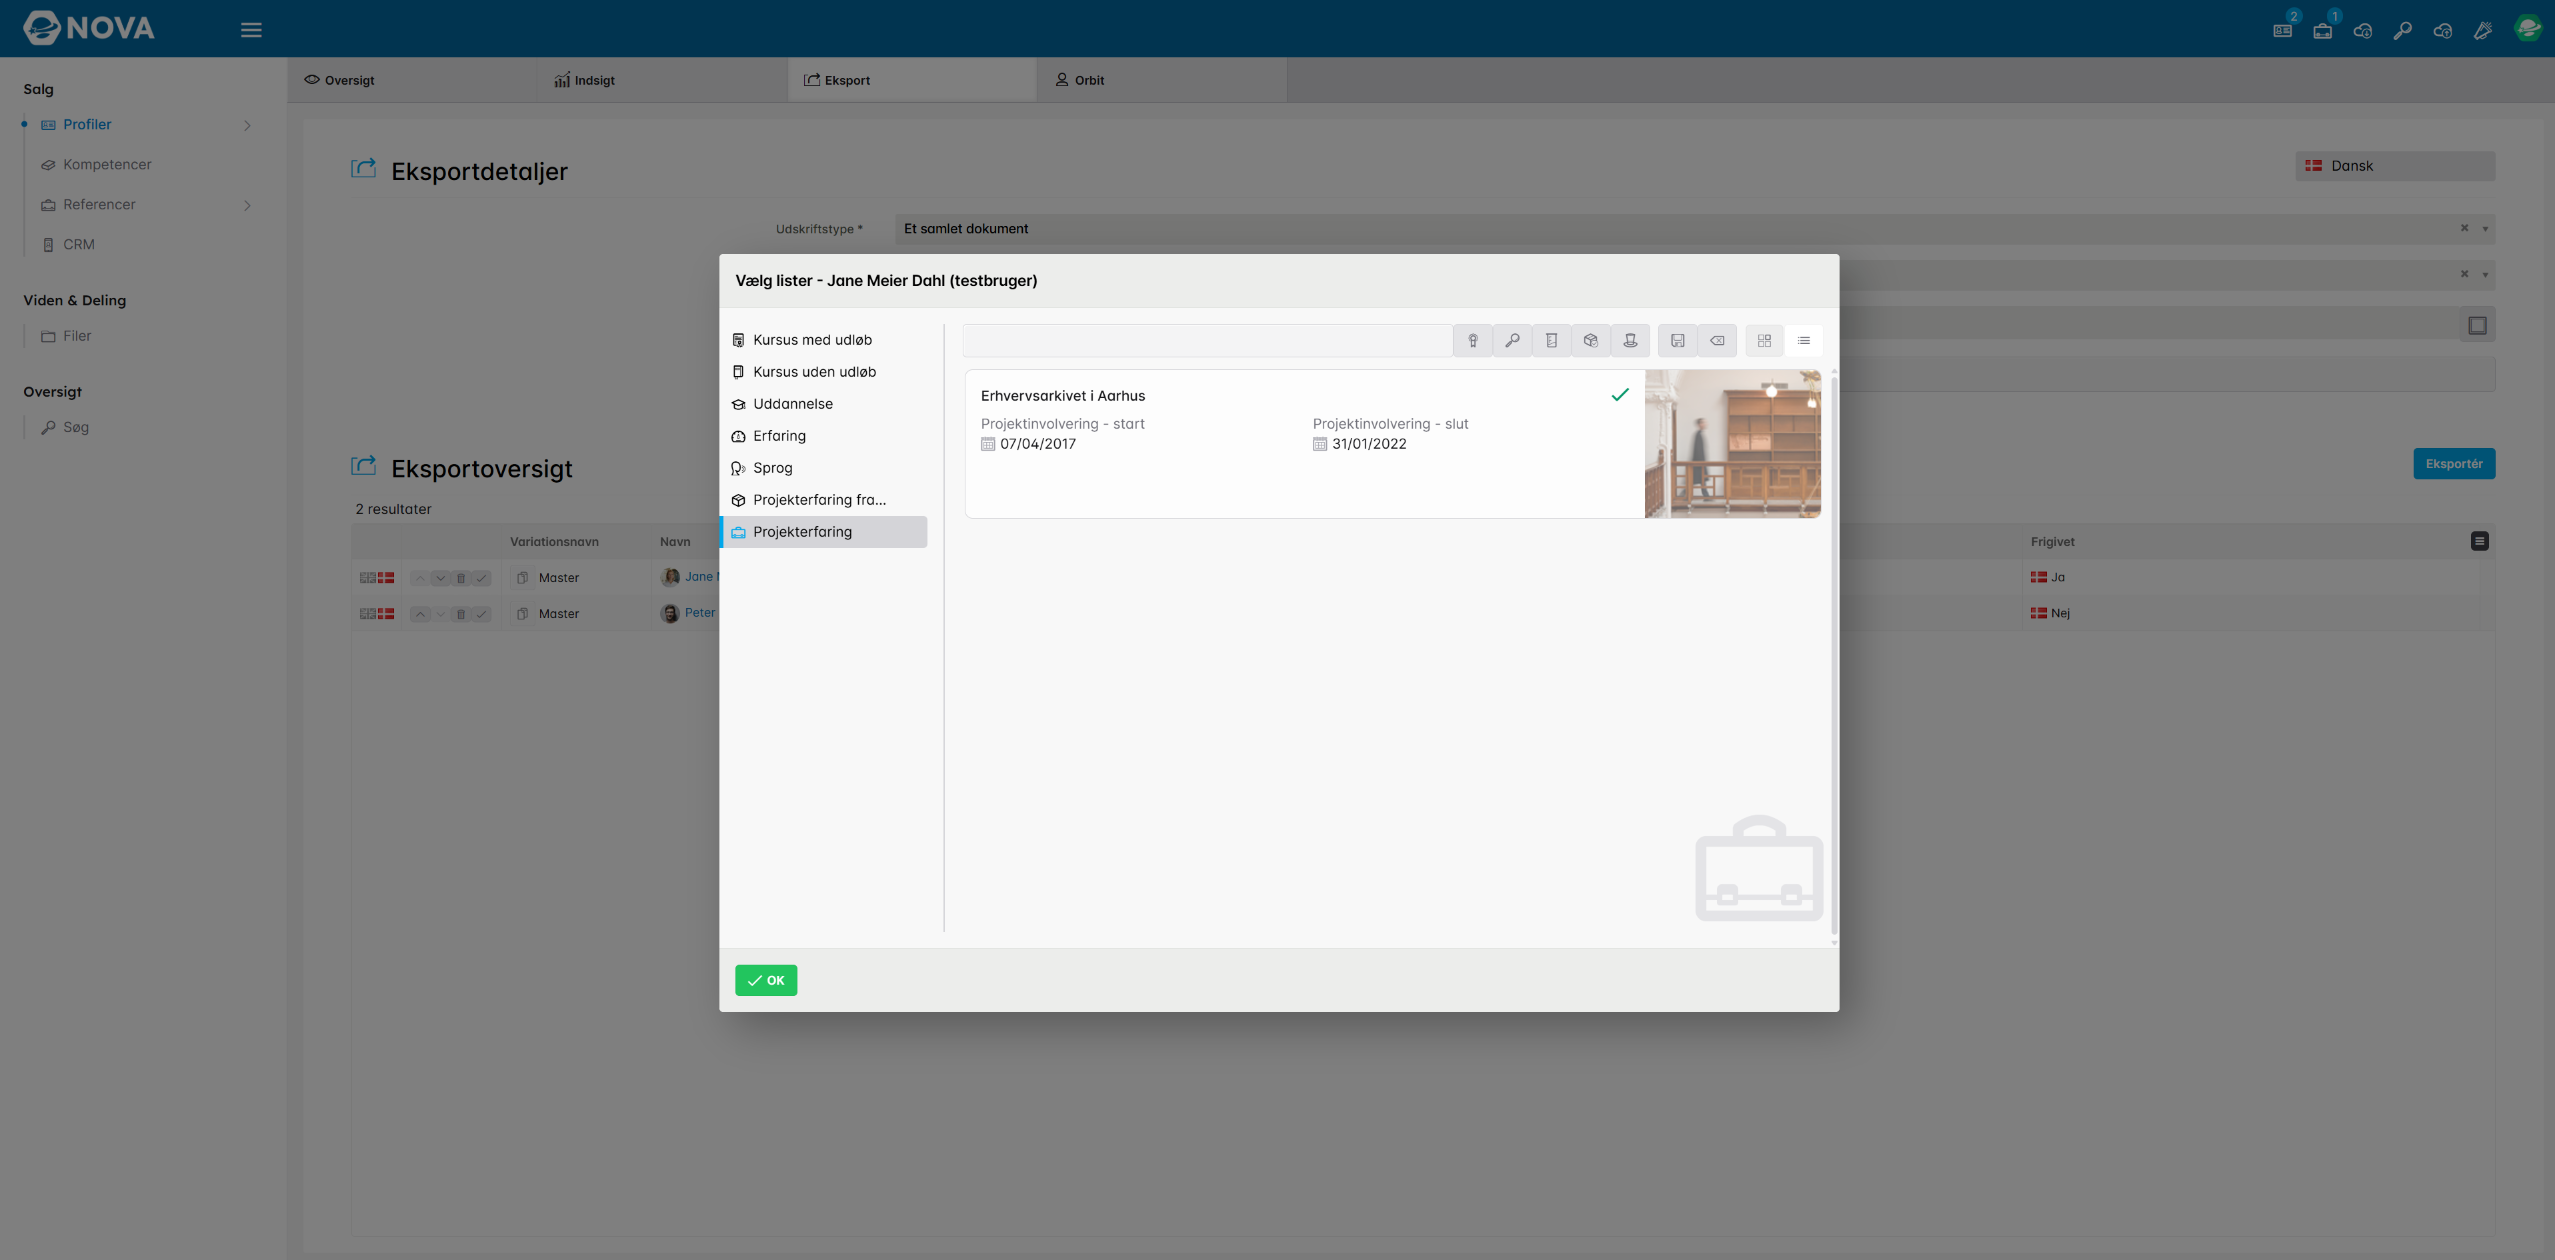Click the award ribbon filter icon in the dialog toolbar

pyautogui.click(x=1472, y=341)
